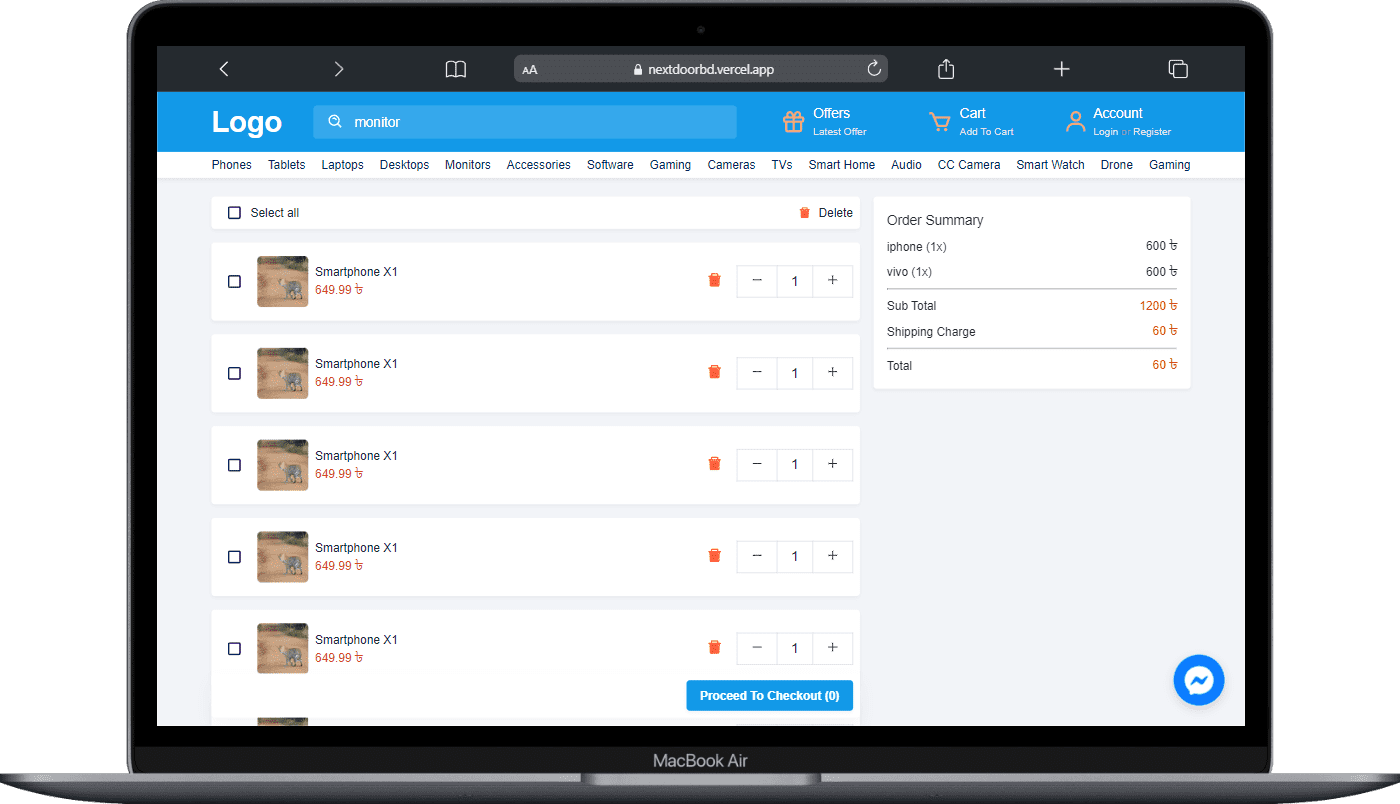Remove fourth cart item via trash icon

[x=714, y=556]
